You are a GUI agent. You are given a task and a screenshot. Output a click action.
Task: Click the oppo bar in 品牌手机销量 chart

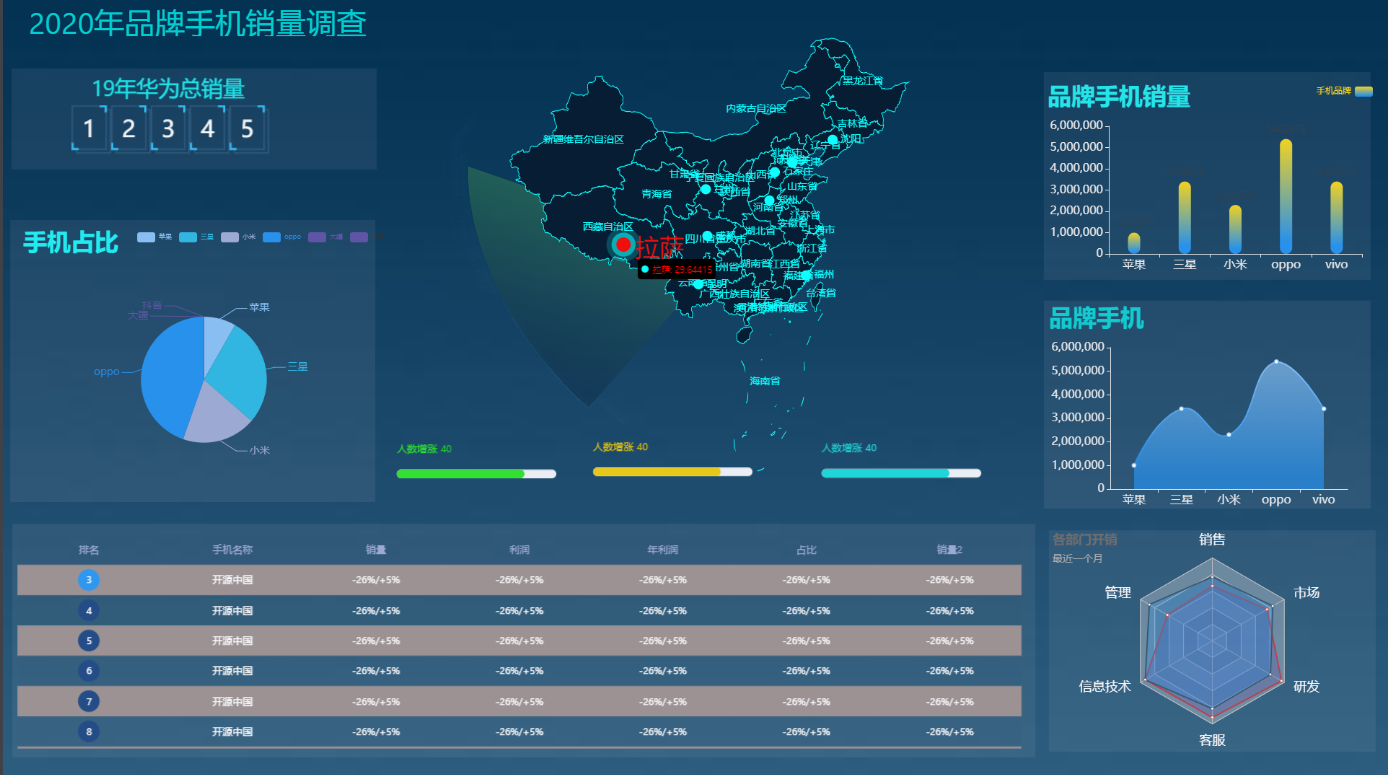1286,197
